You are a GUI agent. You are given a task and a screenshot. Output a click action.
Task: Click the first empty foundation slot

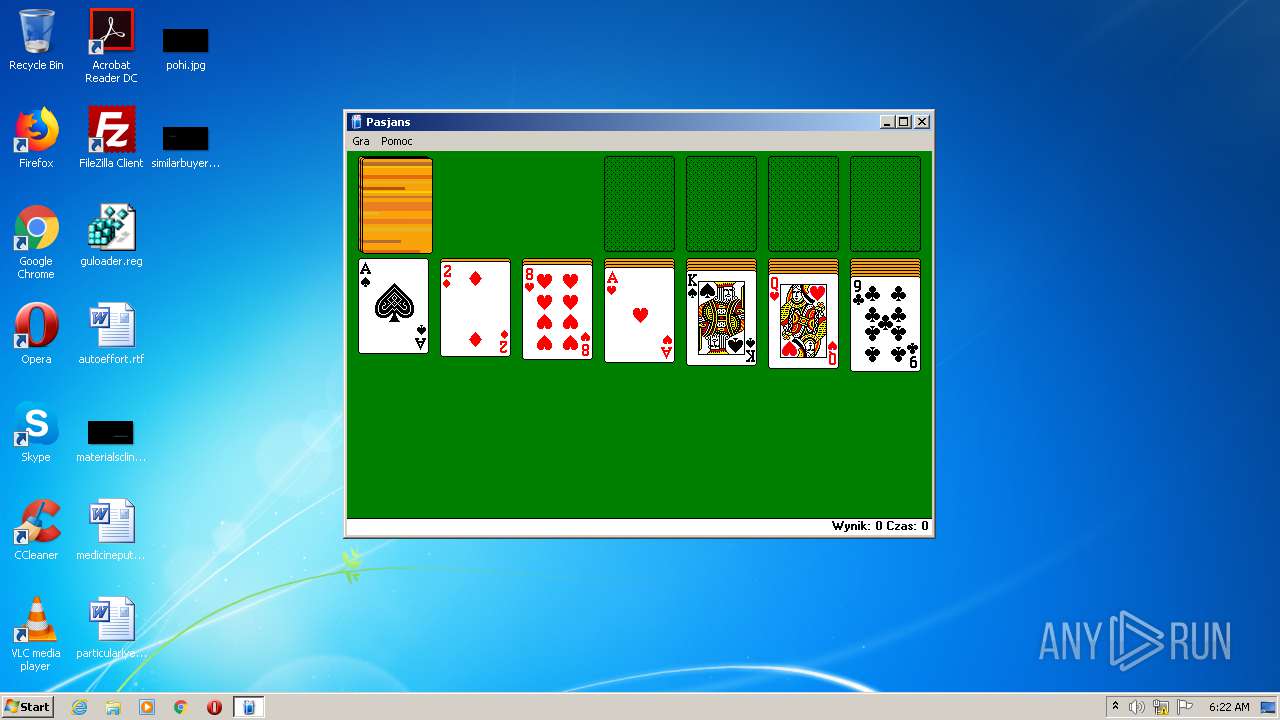[x=639, y=204]
